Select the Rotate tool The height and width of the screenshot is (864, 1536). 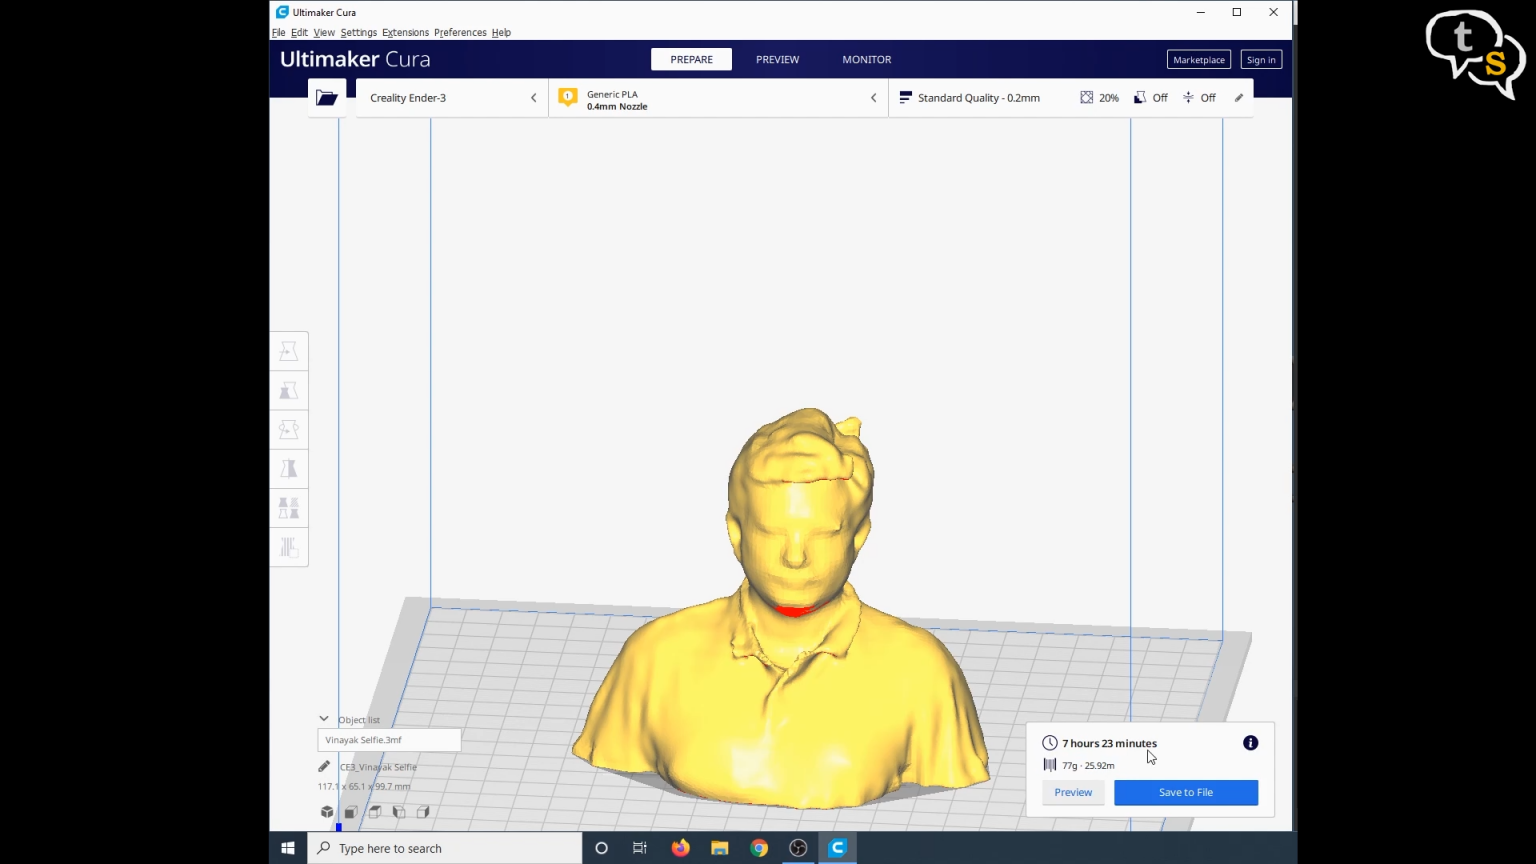click(289, 429)
